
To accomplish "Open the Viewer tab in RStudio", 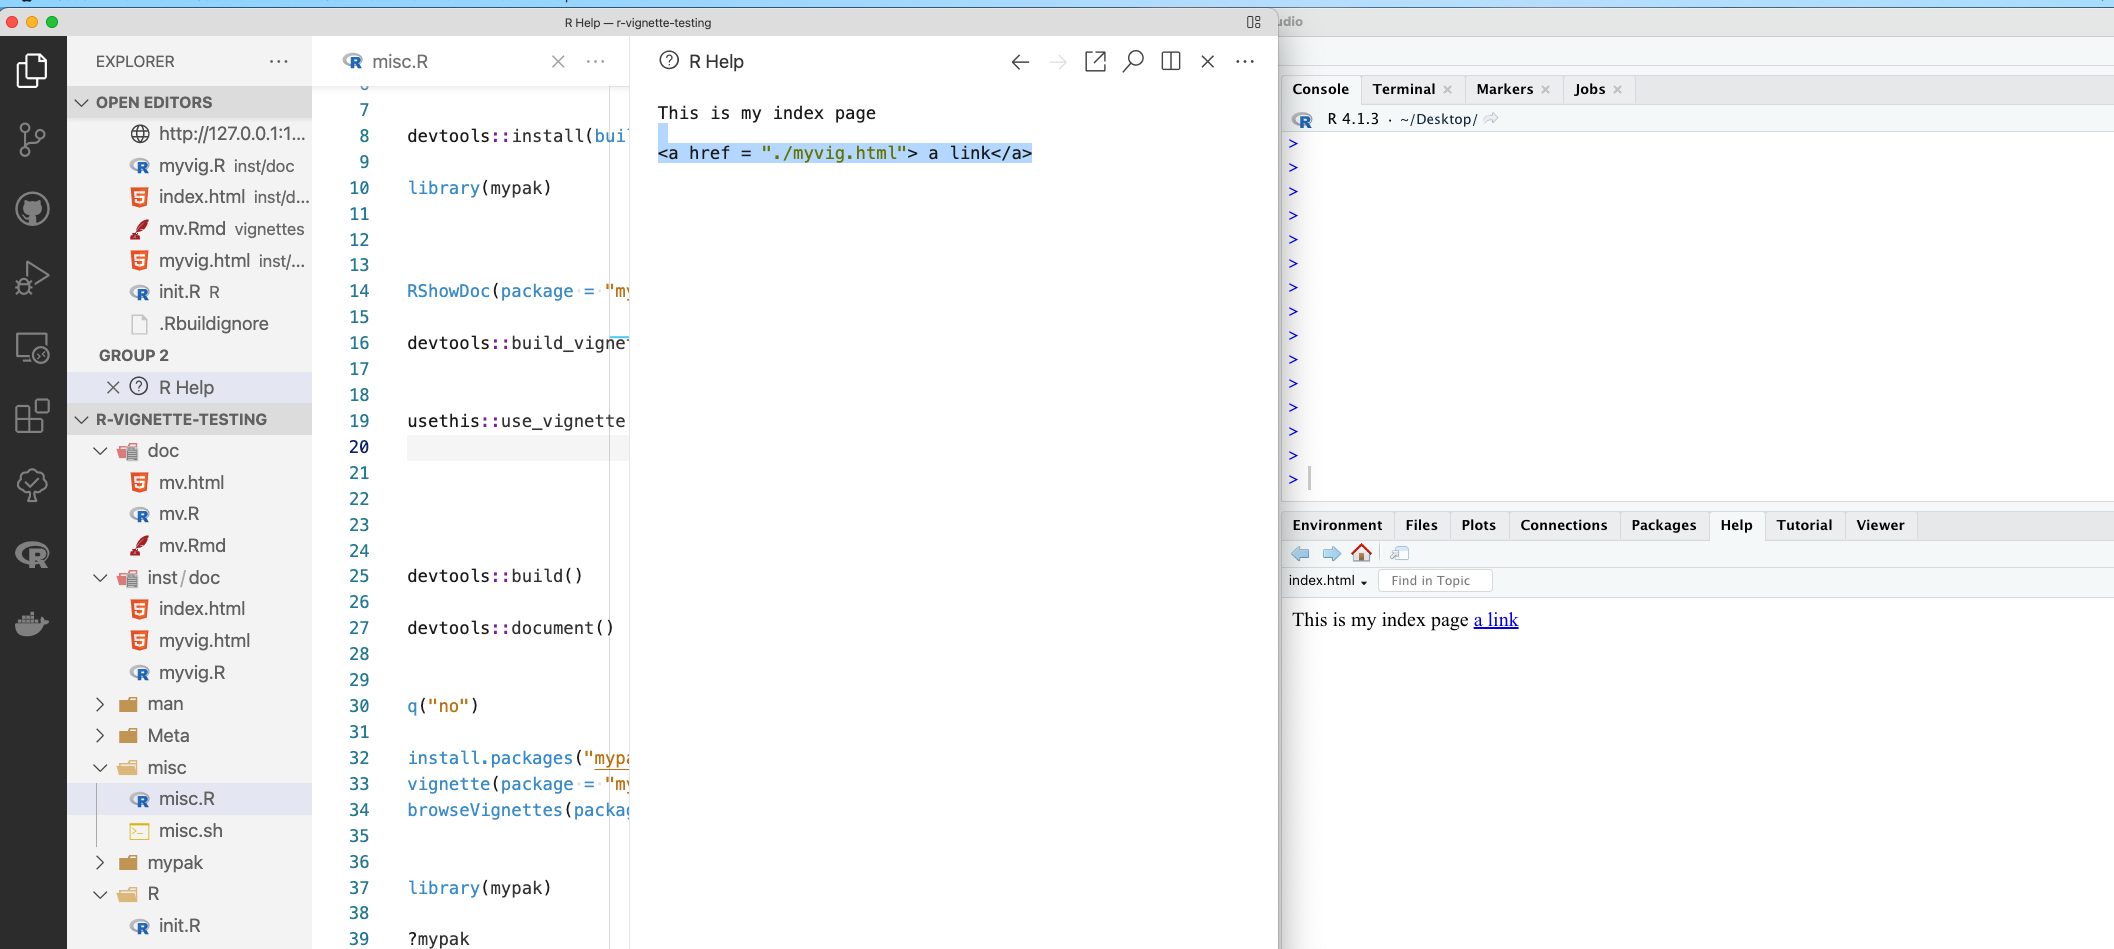I will (x=1880, y=525).
